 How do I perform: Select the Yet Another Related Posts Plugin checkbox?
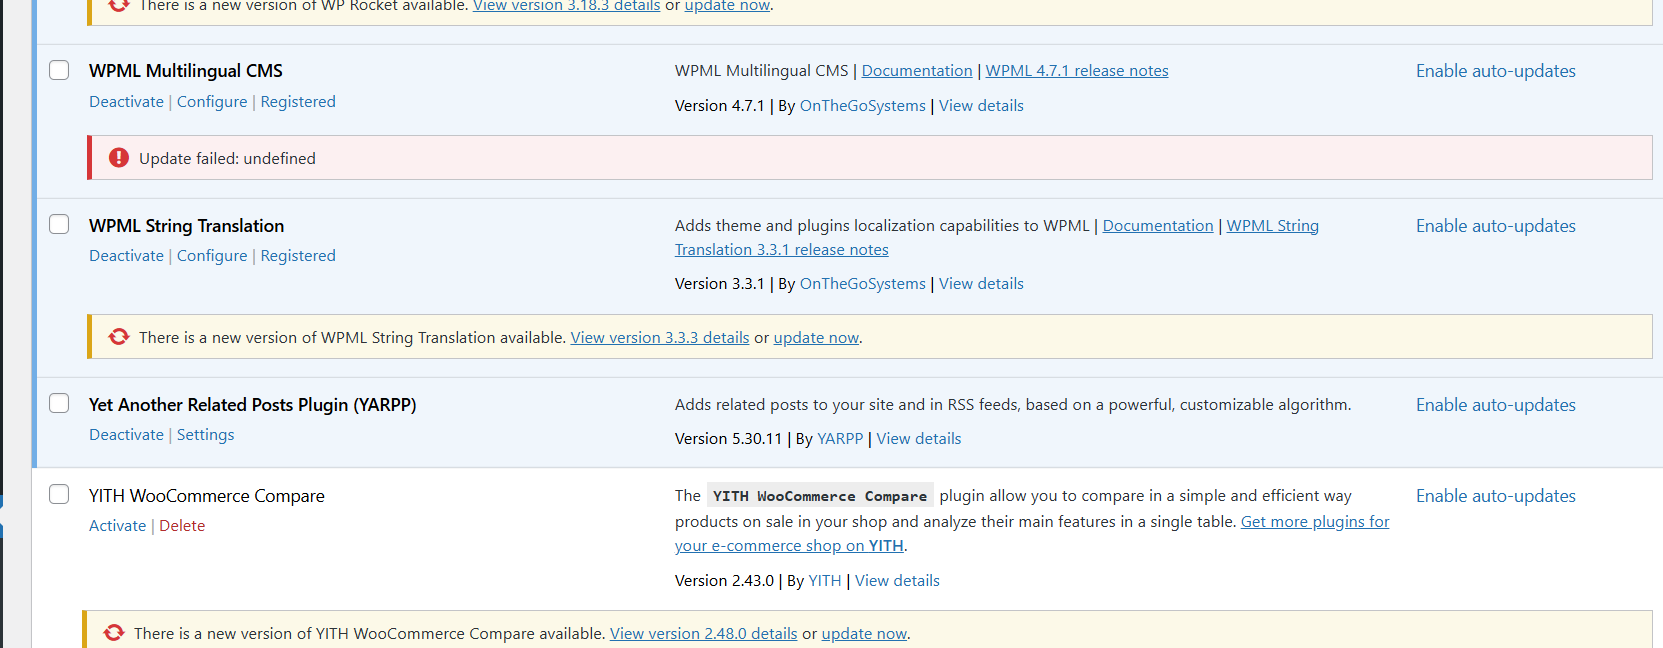(x=59, y=403)
